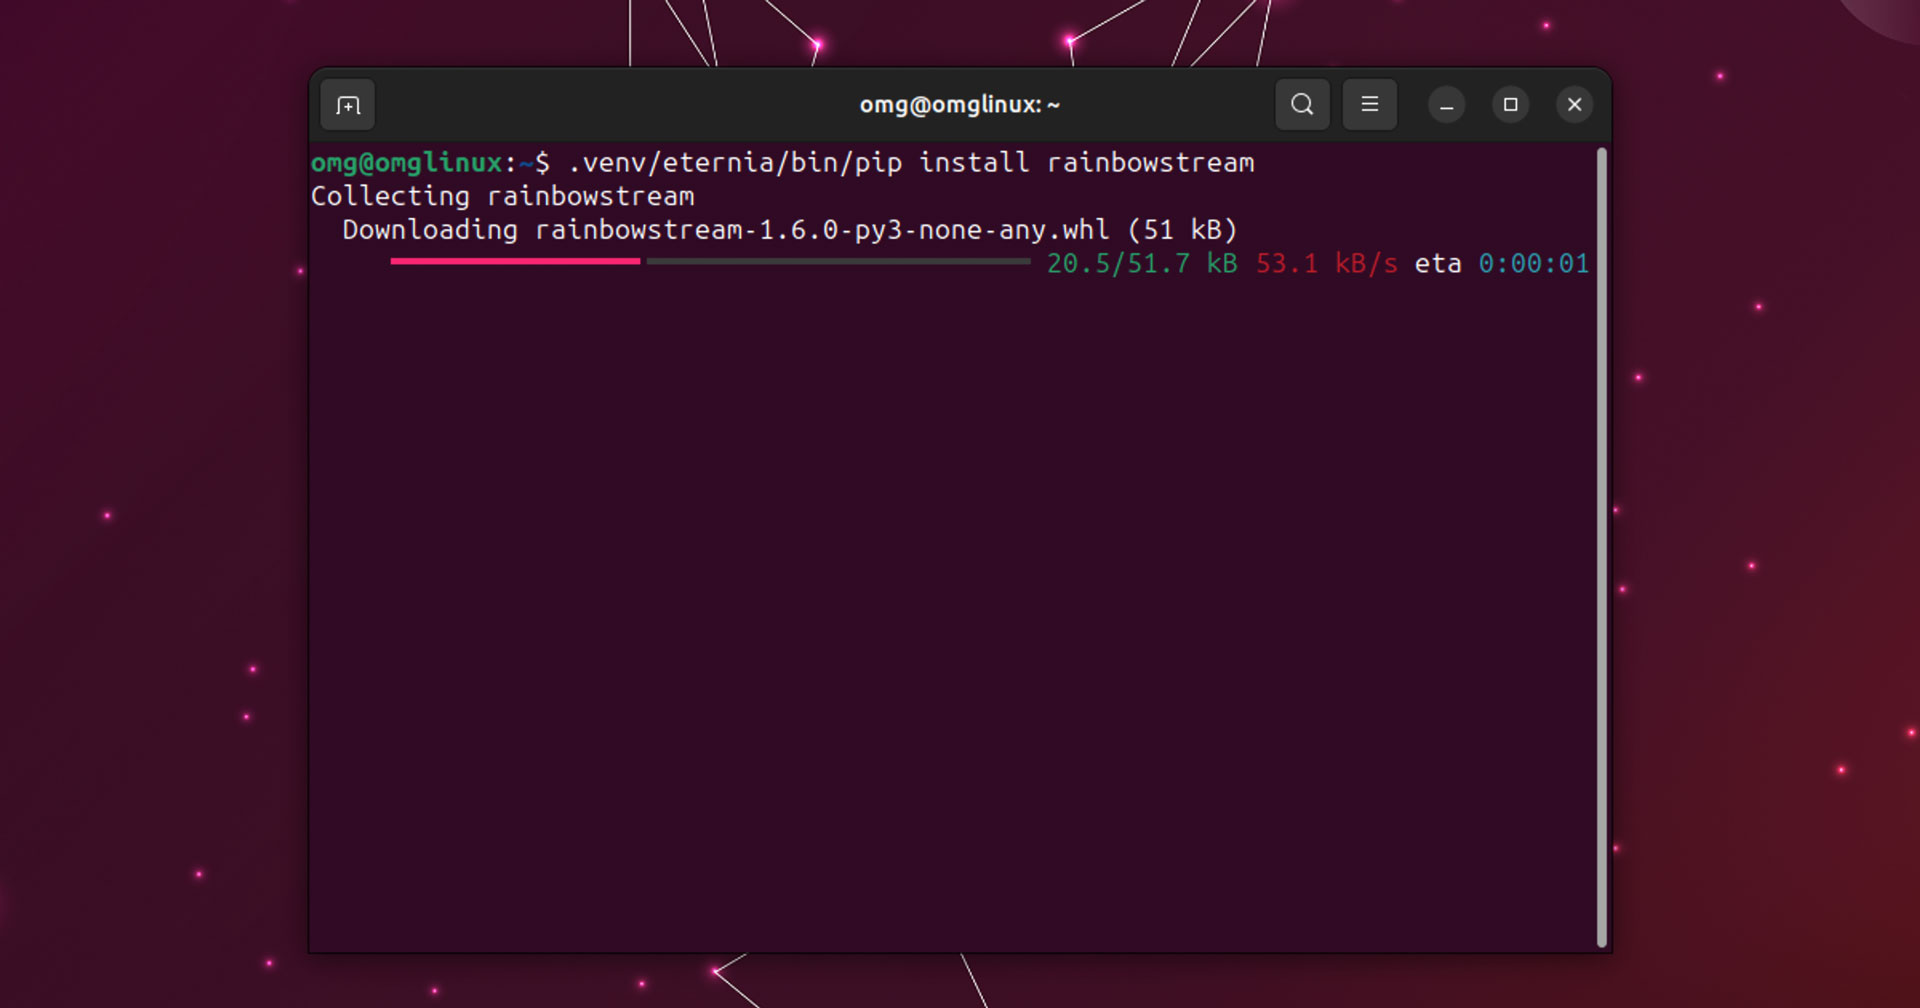The height and width of the screenshot is (1008, 1920).
Task: Click the pip download progress bar
Action: tap(710, 262)
